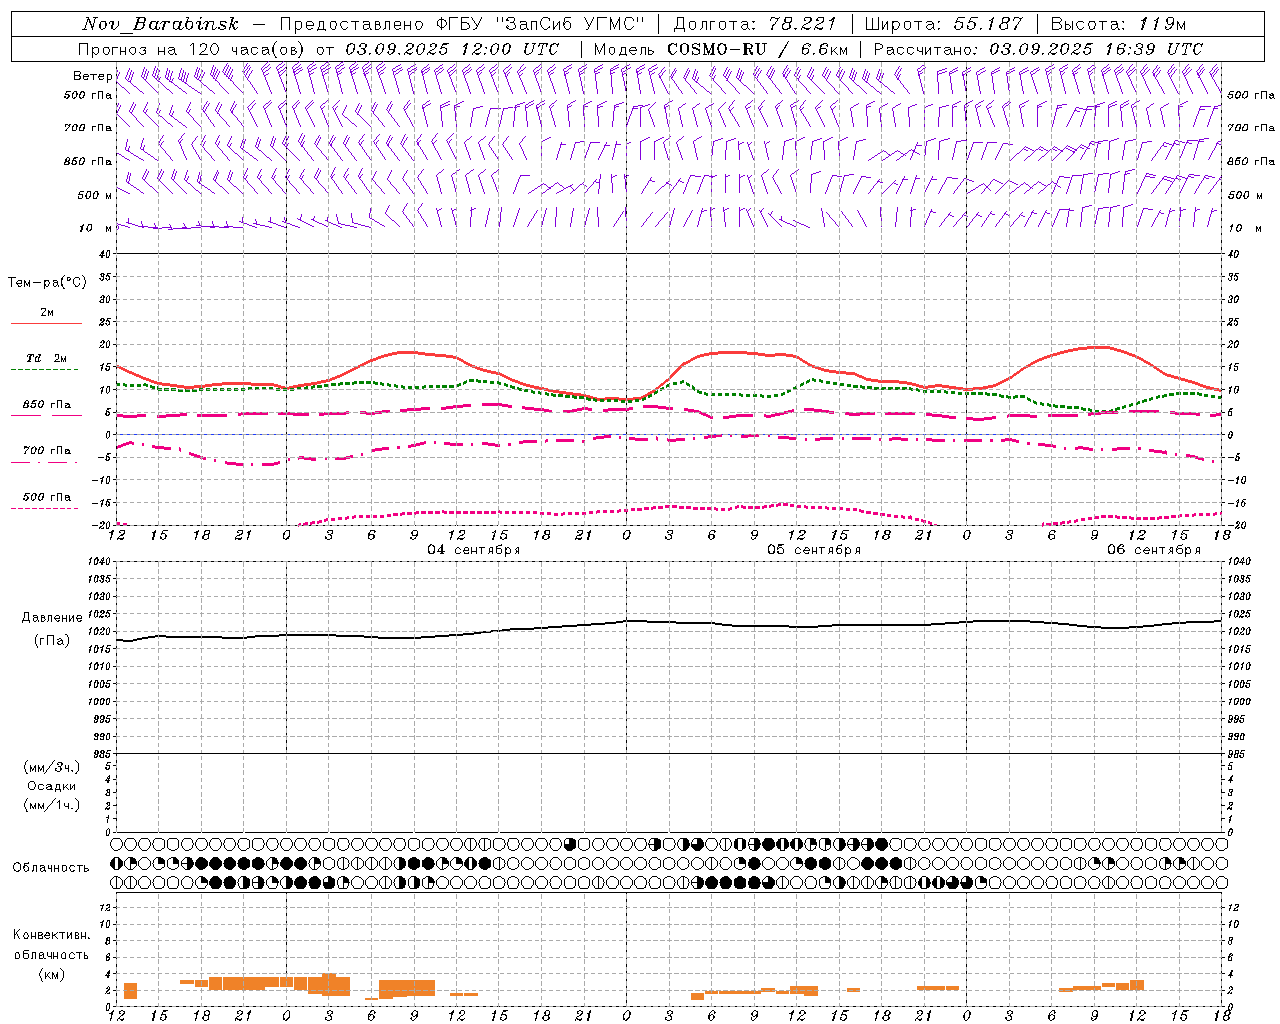
Task: Click the (км) convective cloud unit label
Action: pyautogui.click(x=51, y=974)
